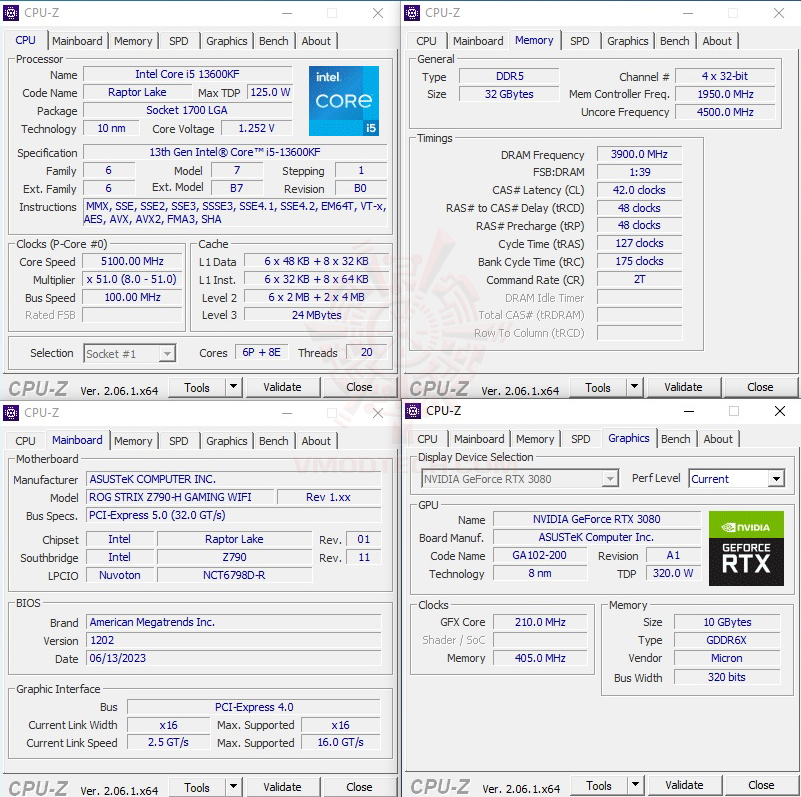Click Close button in Graphics window
Image resolution: width=801 pixels, height=797 pixels.
point(761,785)
